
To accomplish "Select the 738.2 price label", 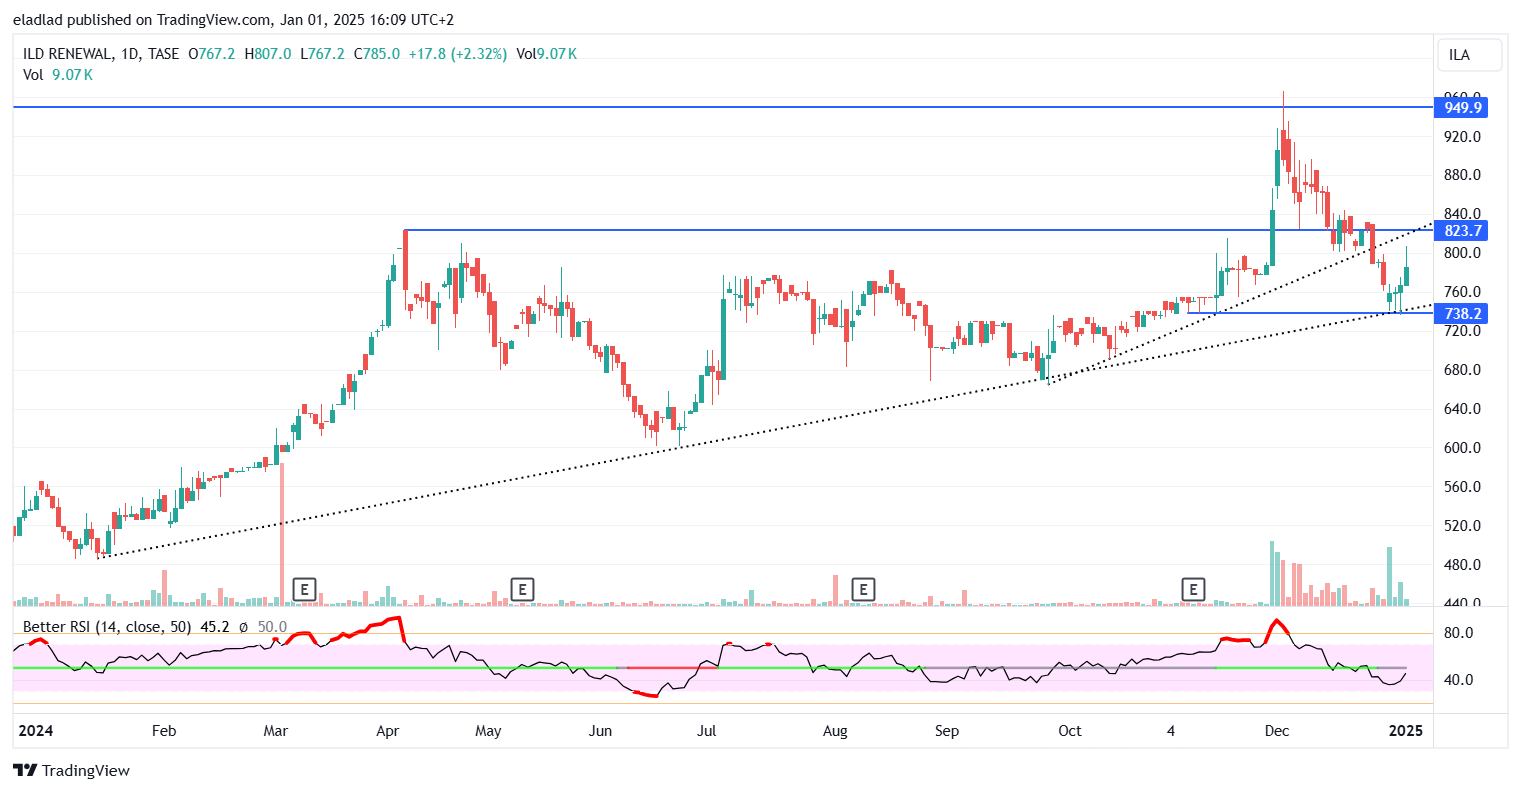I will pyautogui.click(x=1462, y=314).
